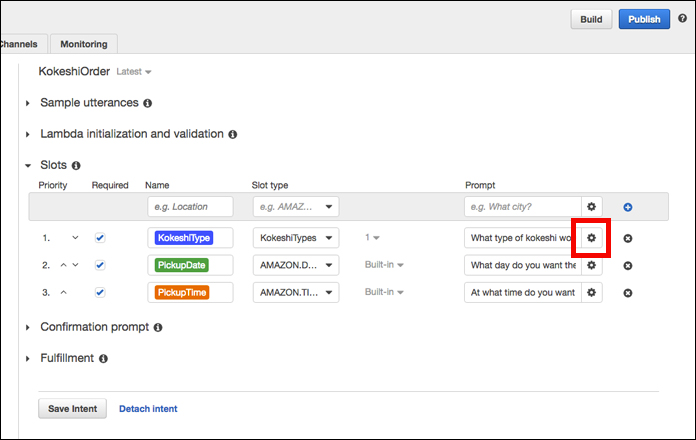The width and height of the screenshot is (696, 440).
Task: Delete the PickupDate slot row
Action: pyautogui.click(x=628, y=265)
